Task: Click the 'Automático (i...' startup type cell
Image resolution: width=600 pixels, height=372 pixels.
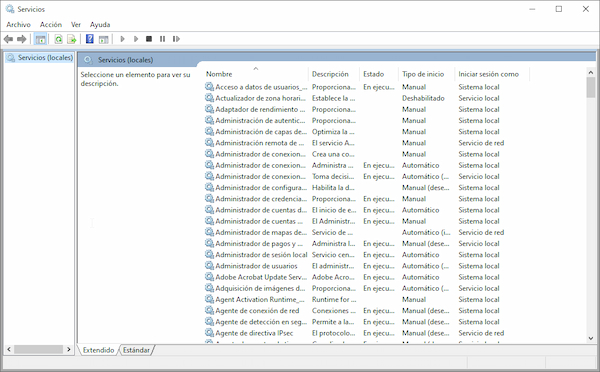Action: click(x=426, y=232)
